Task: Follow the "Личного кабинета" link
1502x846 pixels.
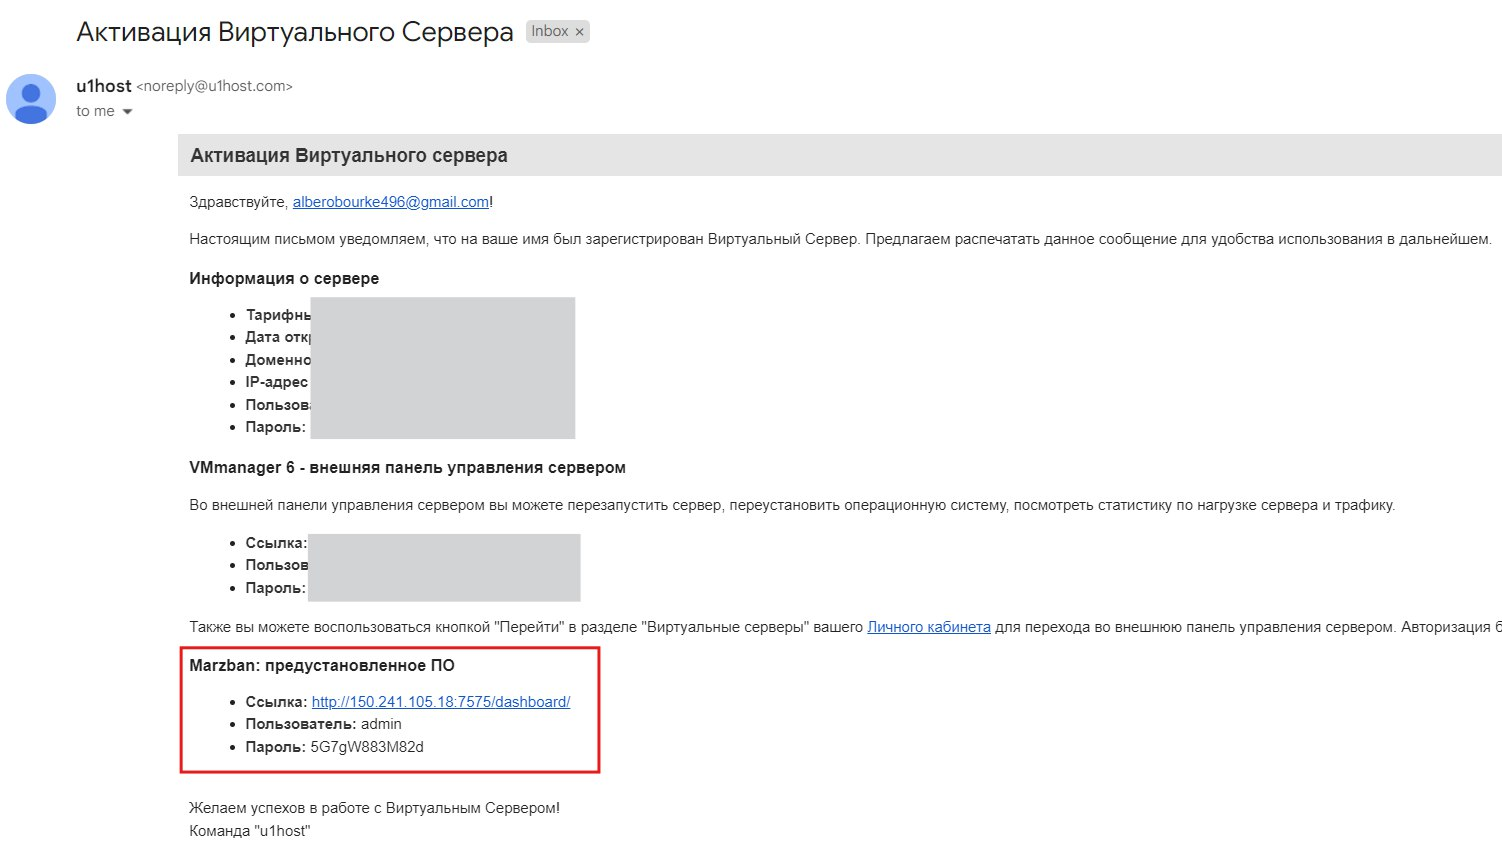Action: coord(928,627)
